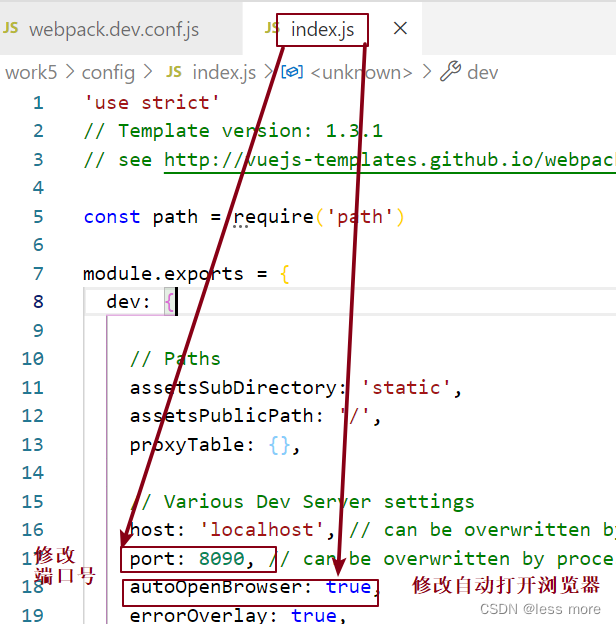The width and height of the screenshot is (616, 624).
Task: Click the wrench icon beside dev
Action: point(450,72)
